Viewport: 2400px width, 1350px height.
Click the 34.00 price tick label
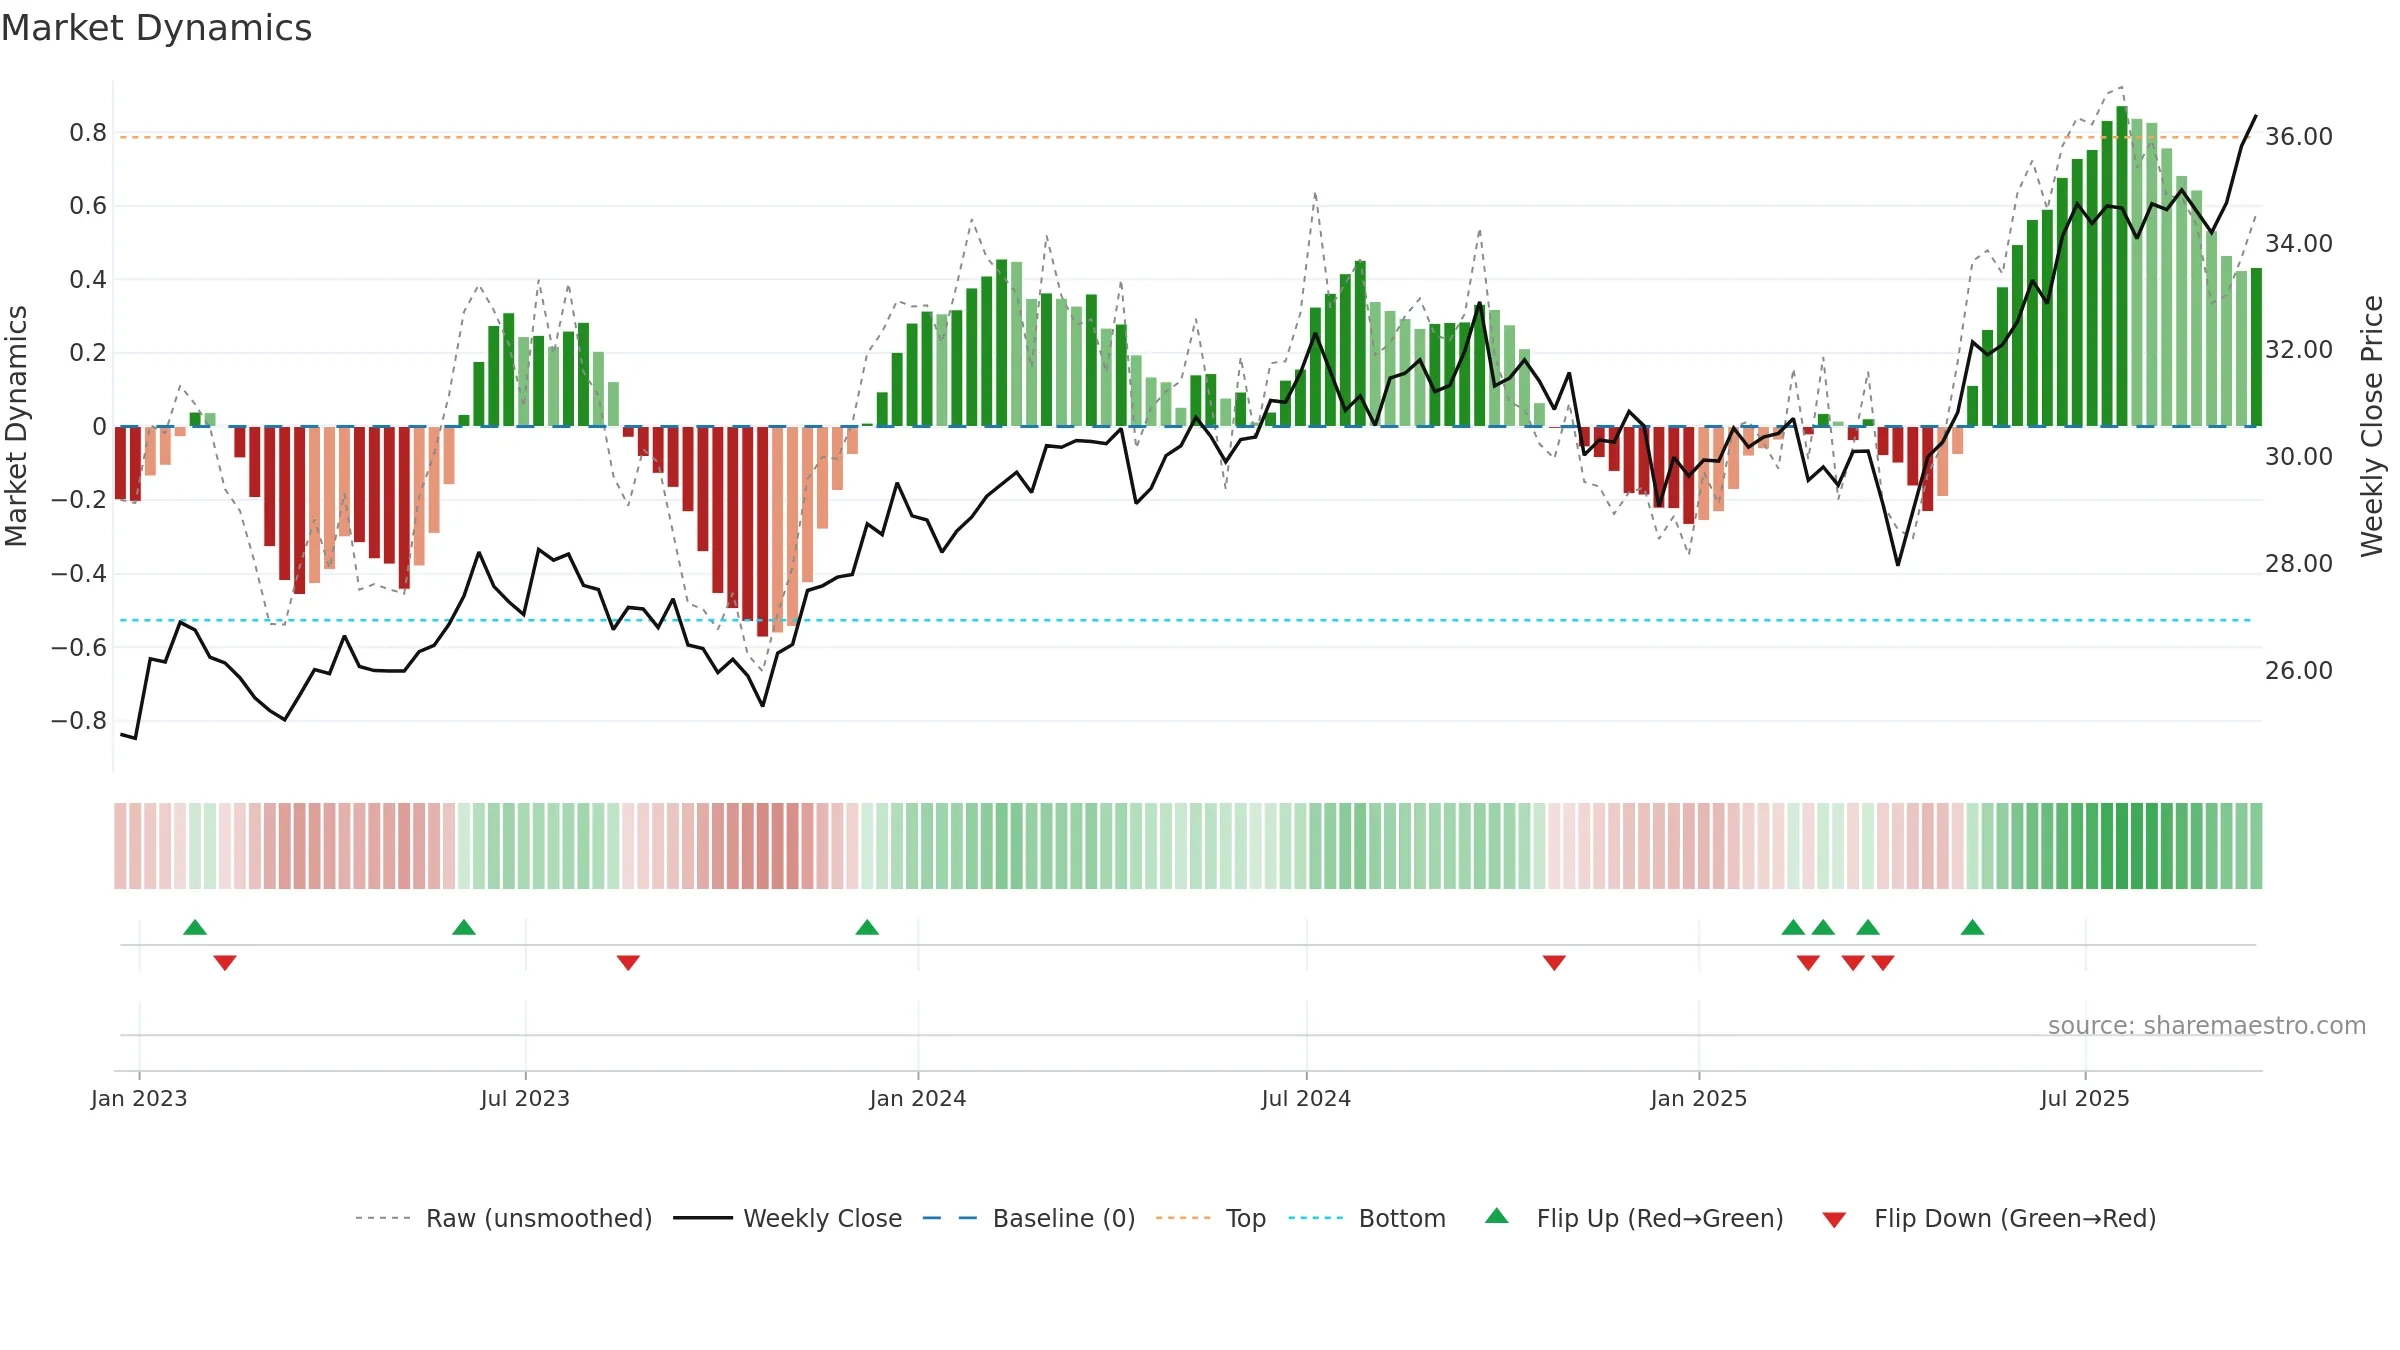[2299, 244]
